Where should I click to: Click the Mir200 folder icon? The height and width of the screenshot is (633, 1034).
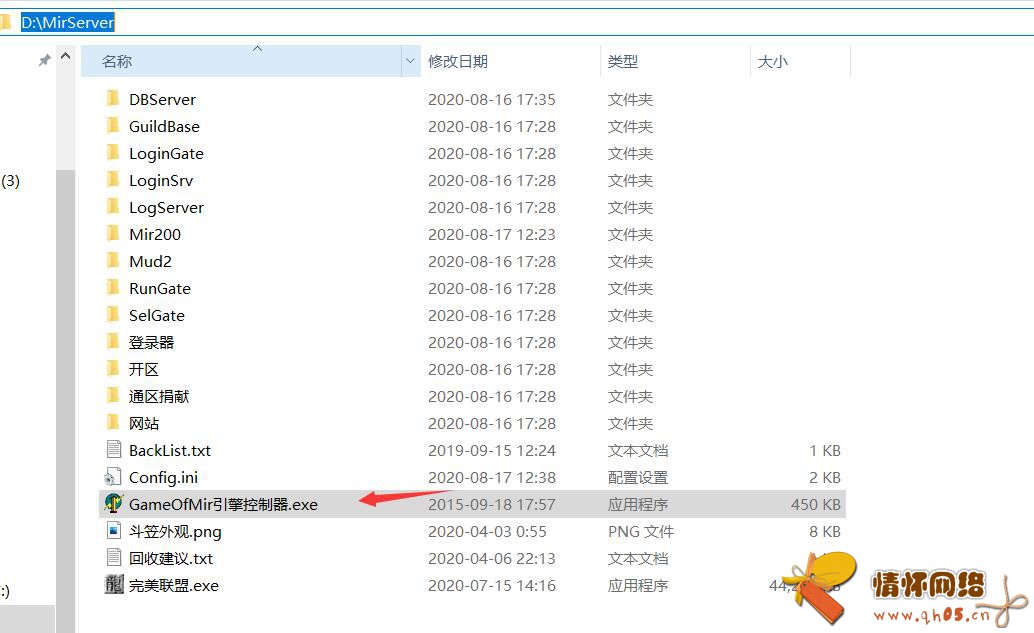113,234
